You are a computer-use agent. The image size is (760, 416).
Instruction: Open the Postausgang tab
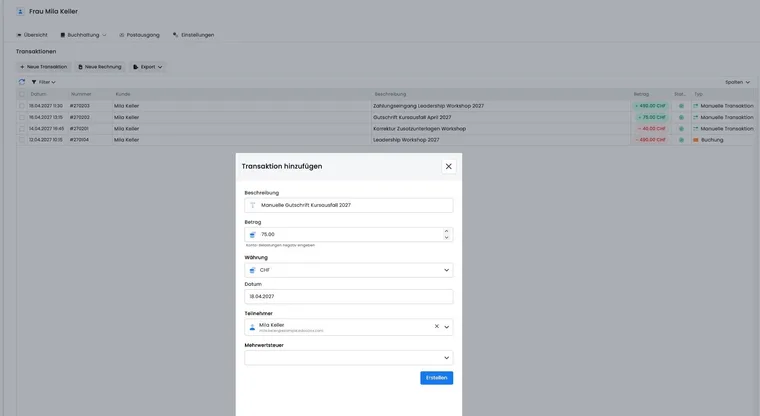(x=139, y=35)
